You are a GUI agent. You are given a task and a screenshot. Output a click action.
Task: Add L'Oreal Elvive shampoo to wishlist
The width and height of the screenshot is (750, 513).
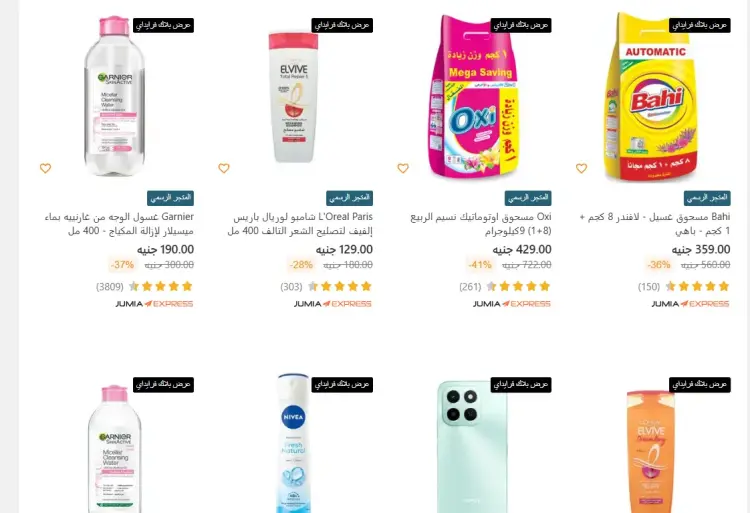[224, 168]
